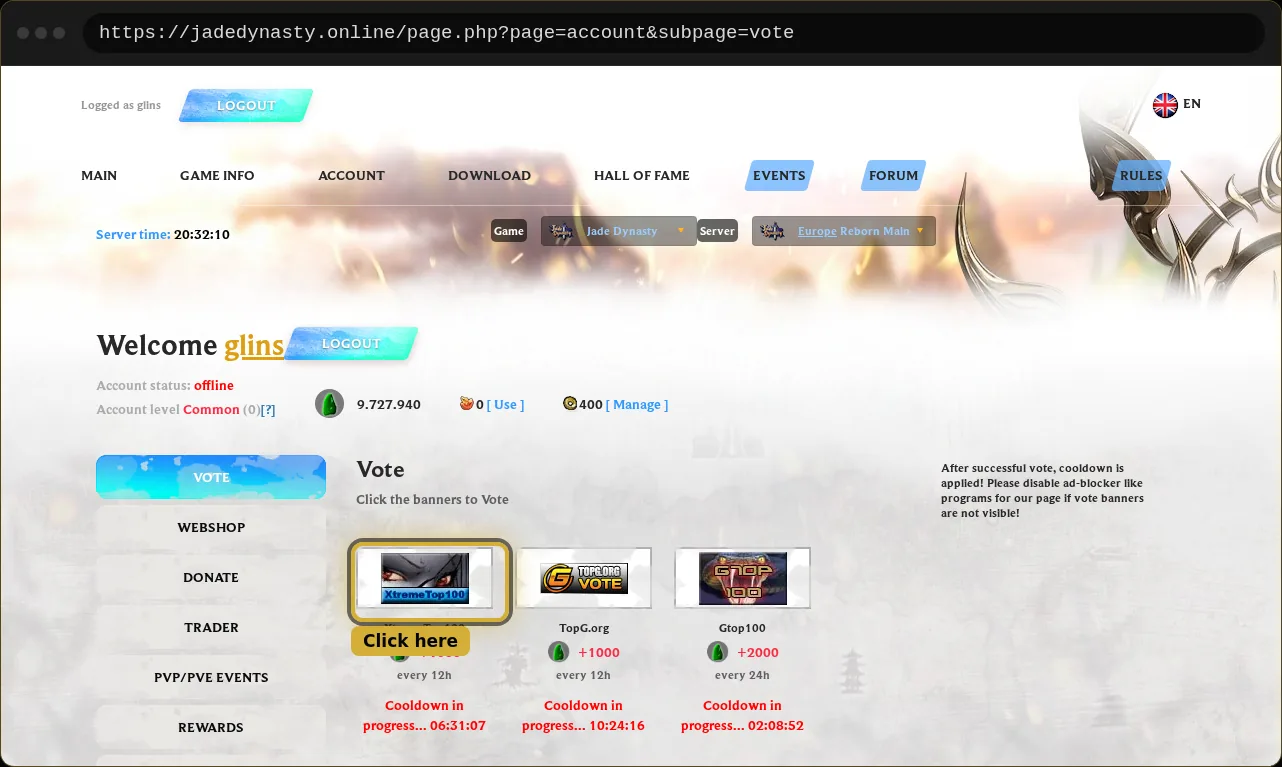1282x767 pixels.
Task: Click the server time 20:32:10
Action: coord(202,235)
